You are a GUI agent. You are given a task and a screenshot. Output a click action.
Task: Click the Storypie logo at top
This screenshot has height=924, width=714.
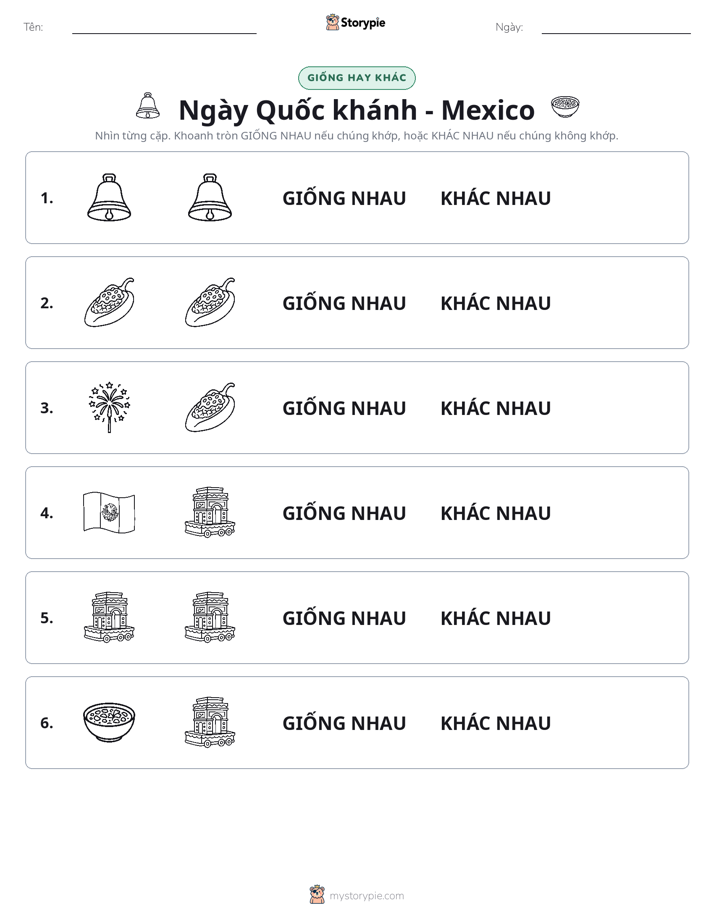(x=356, y=22)
